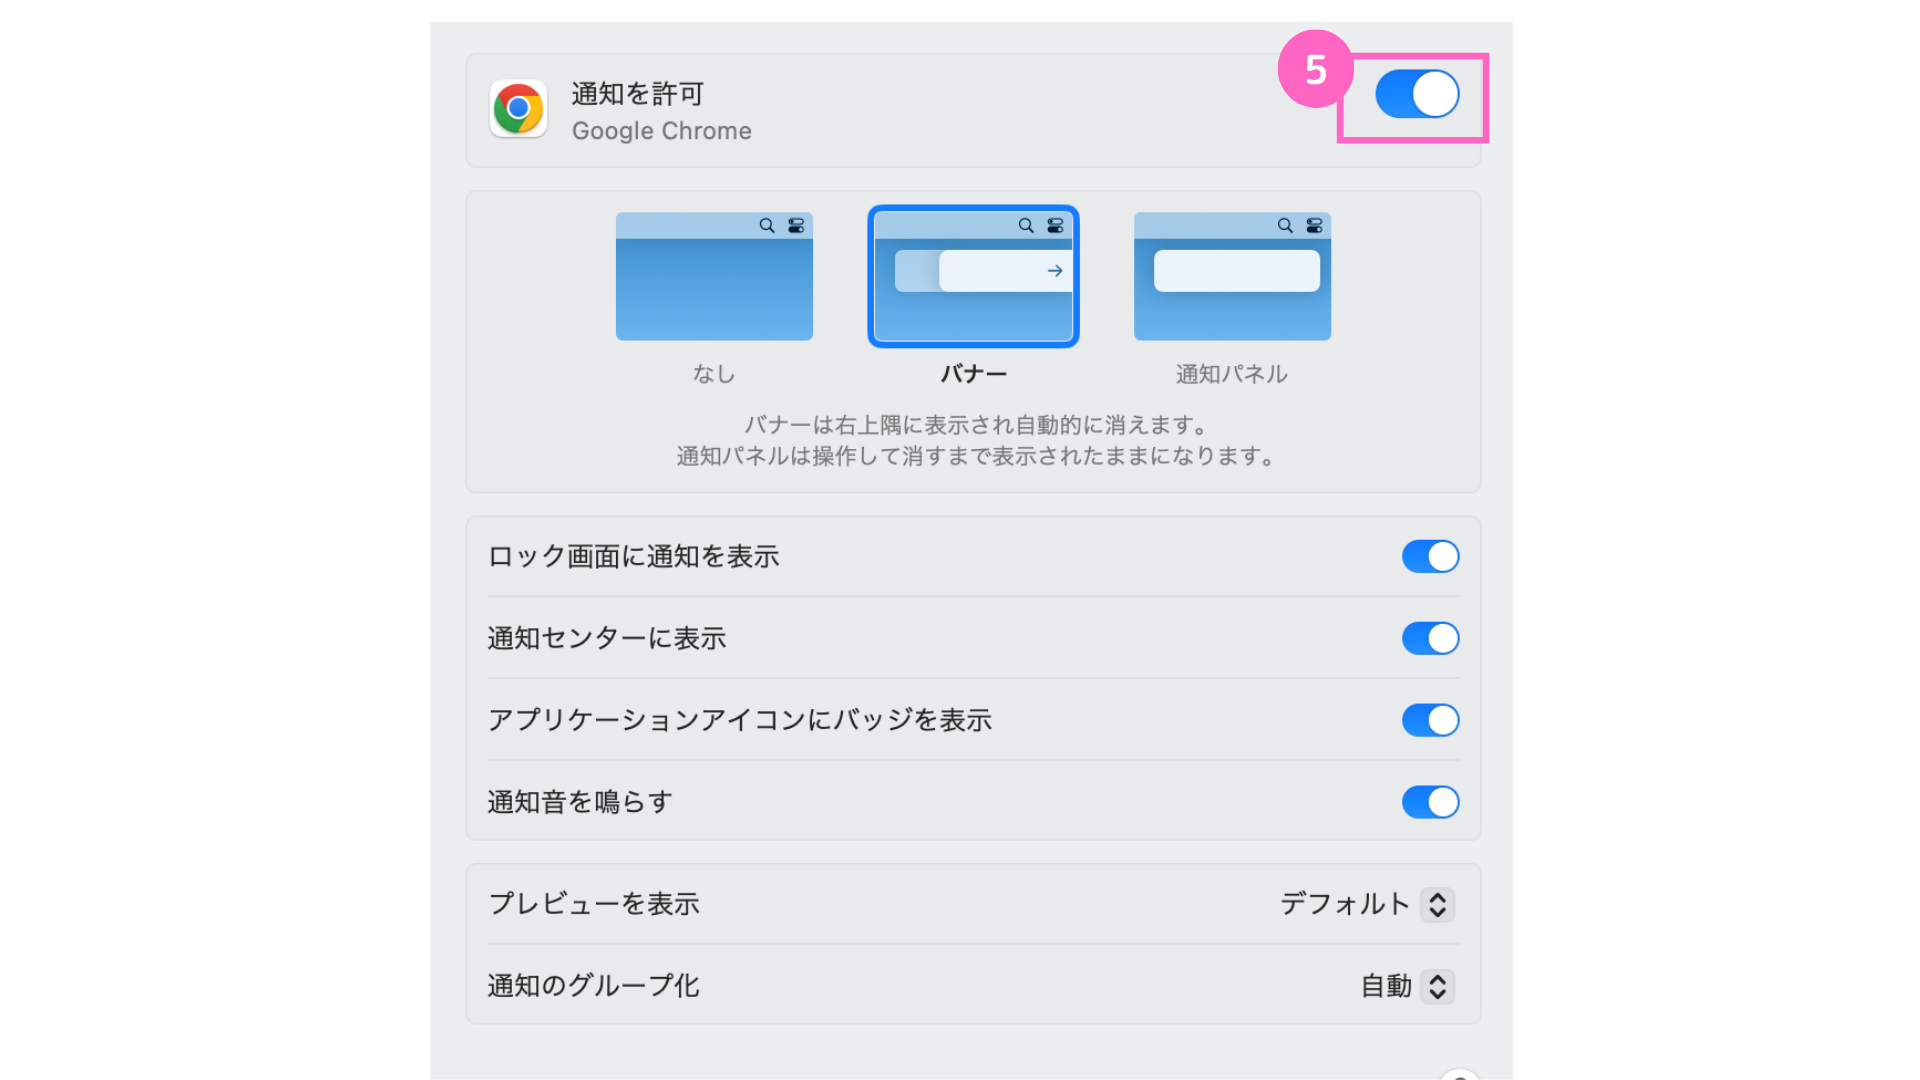Select the なし alert style
This screenshot has width=1920, height=1080.
coord(714,276)
